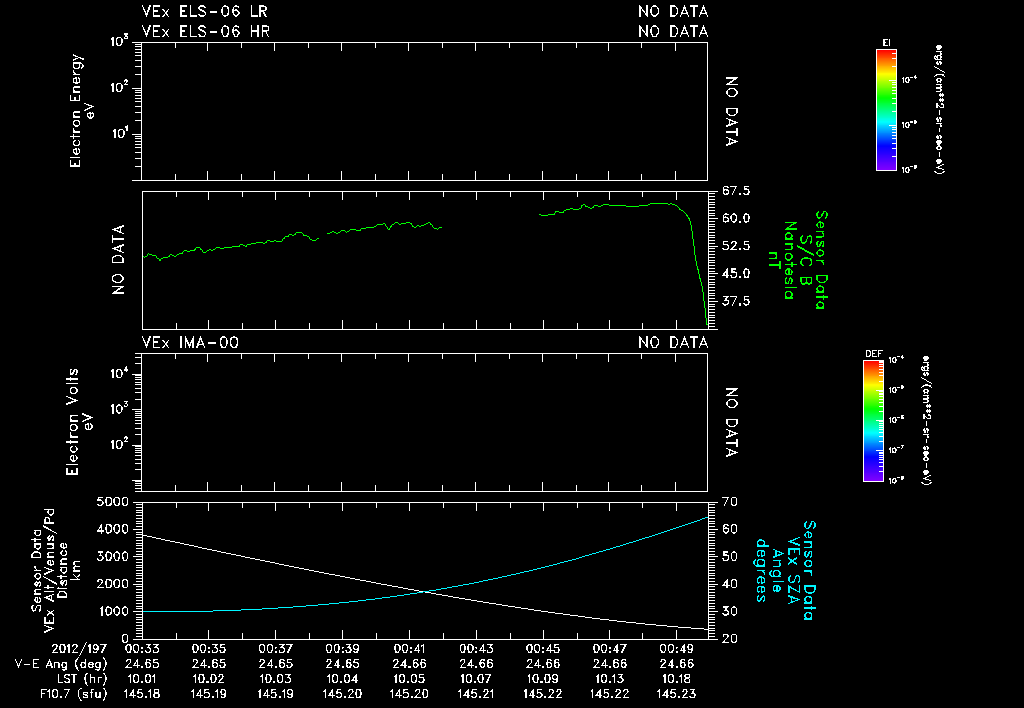Click the 40 degree SZA tick label

[729, 584]
